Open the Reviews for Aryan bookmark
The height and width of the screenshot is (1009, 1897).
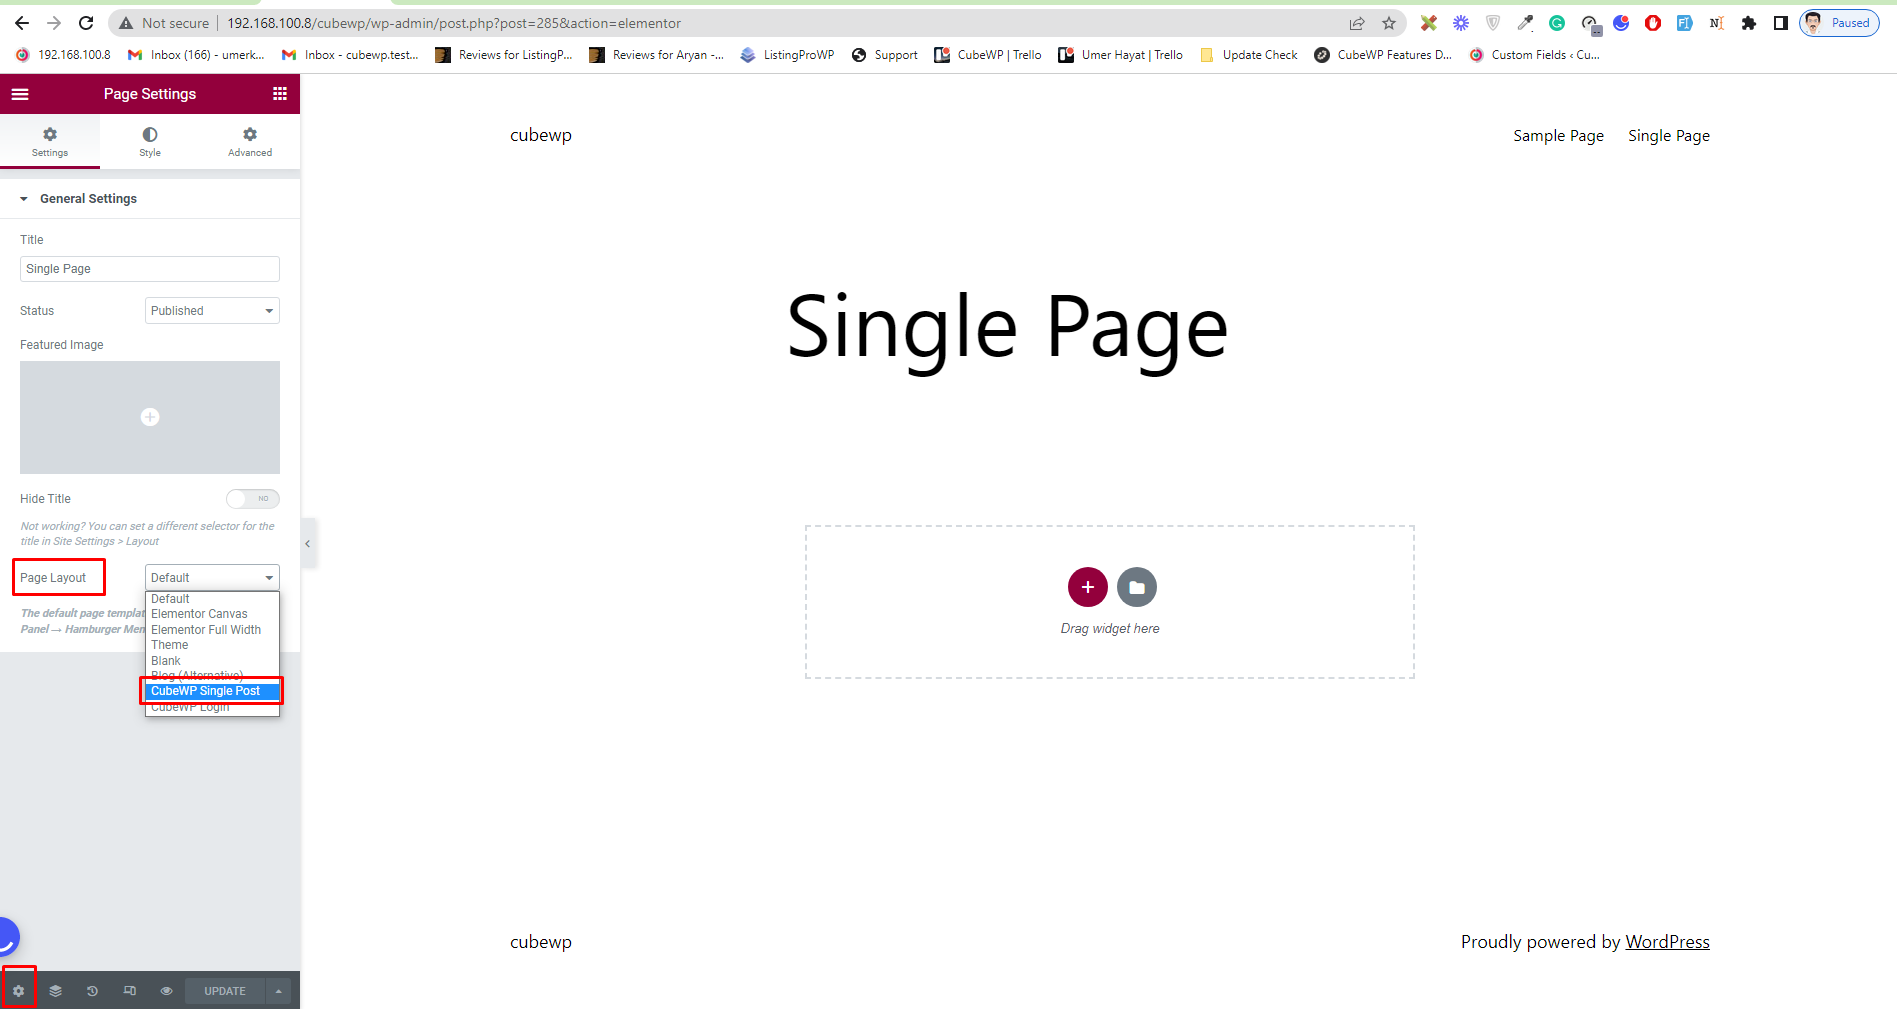coord(657,55)
